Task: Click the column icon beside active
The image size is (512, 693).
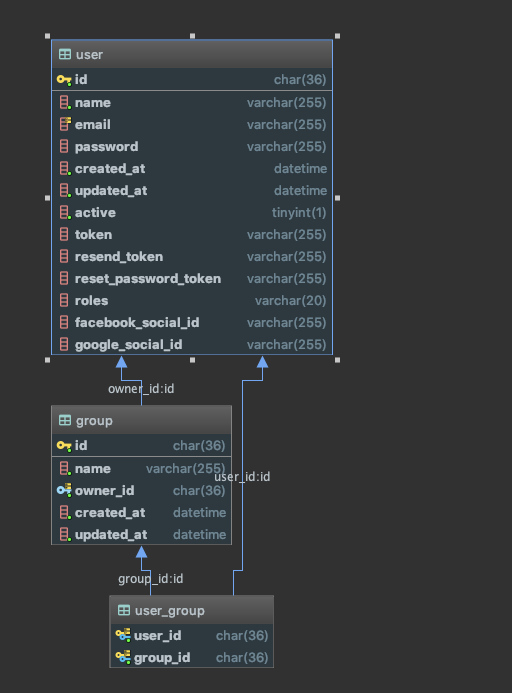Action: 65,213
